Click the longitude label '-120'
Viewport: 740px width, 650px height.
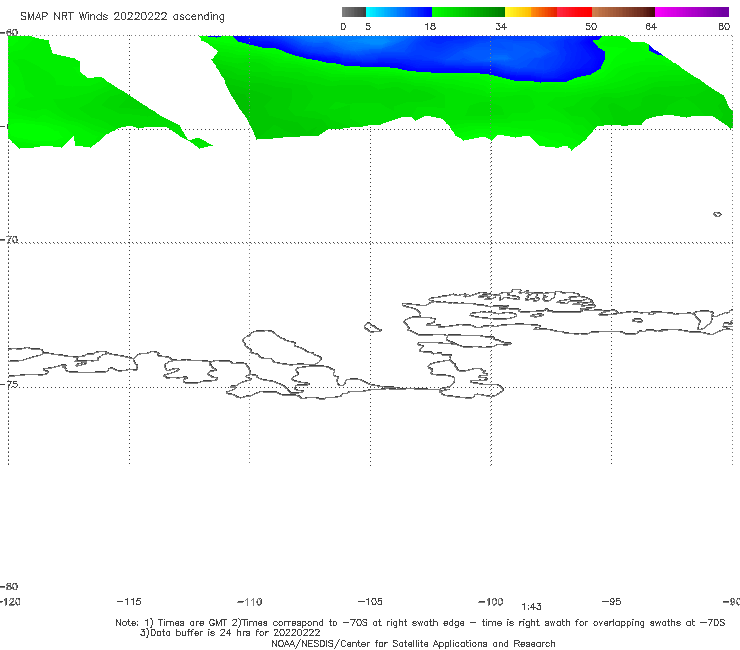coord(10,601)
